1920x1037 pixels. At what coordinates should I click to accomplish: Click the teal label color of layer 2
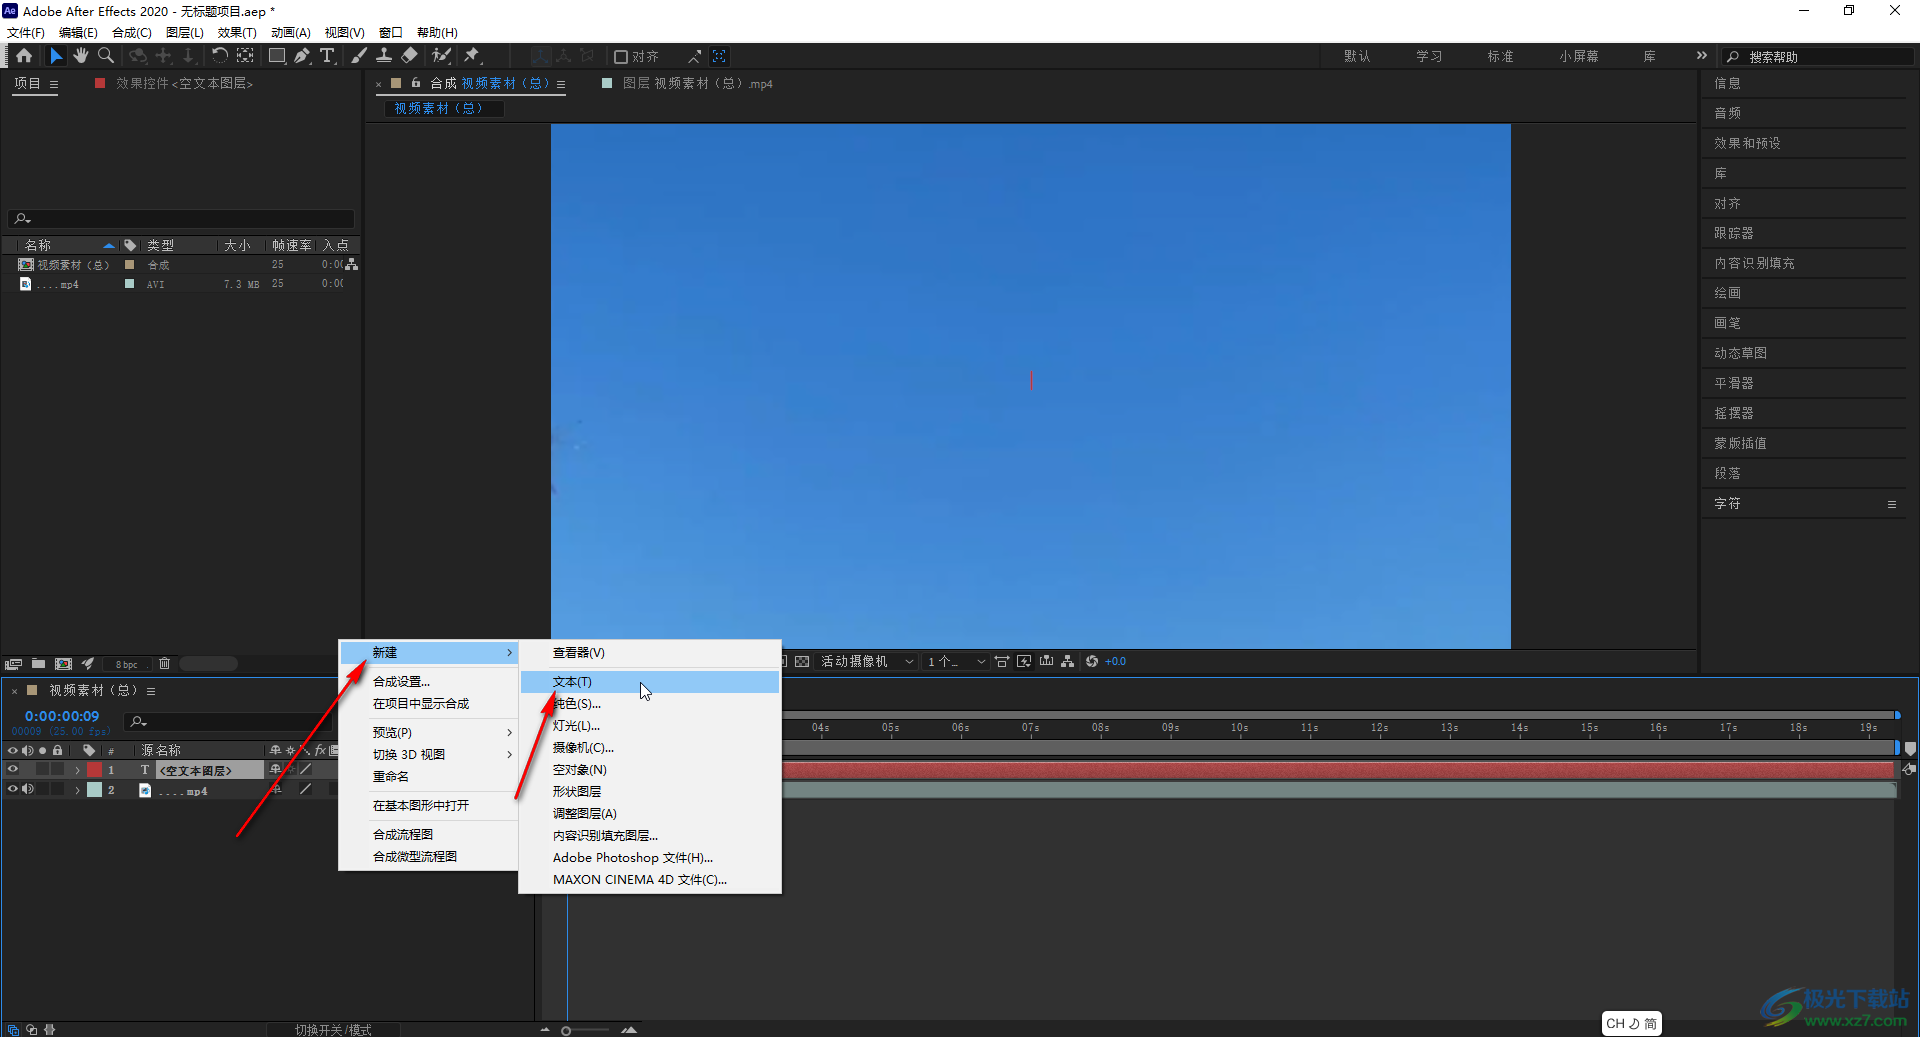pyautogui.click(x=94, y=790)
